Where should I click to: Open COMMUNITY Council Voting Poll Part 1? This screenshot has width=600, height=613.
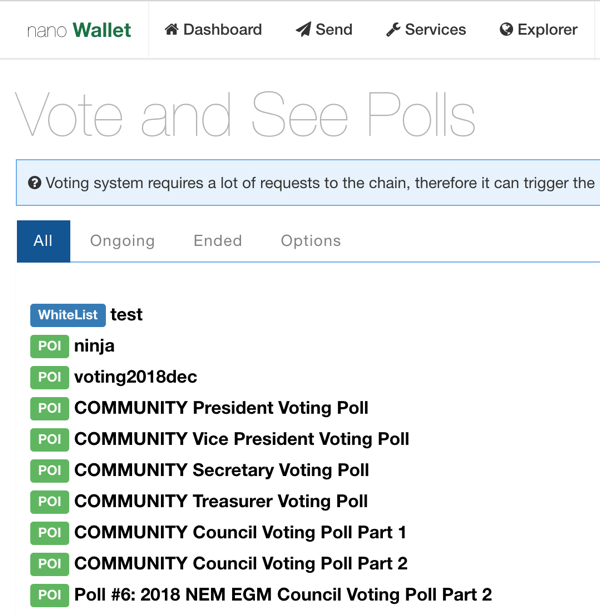coord(240,532)
